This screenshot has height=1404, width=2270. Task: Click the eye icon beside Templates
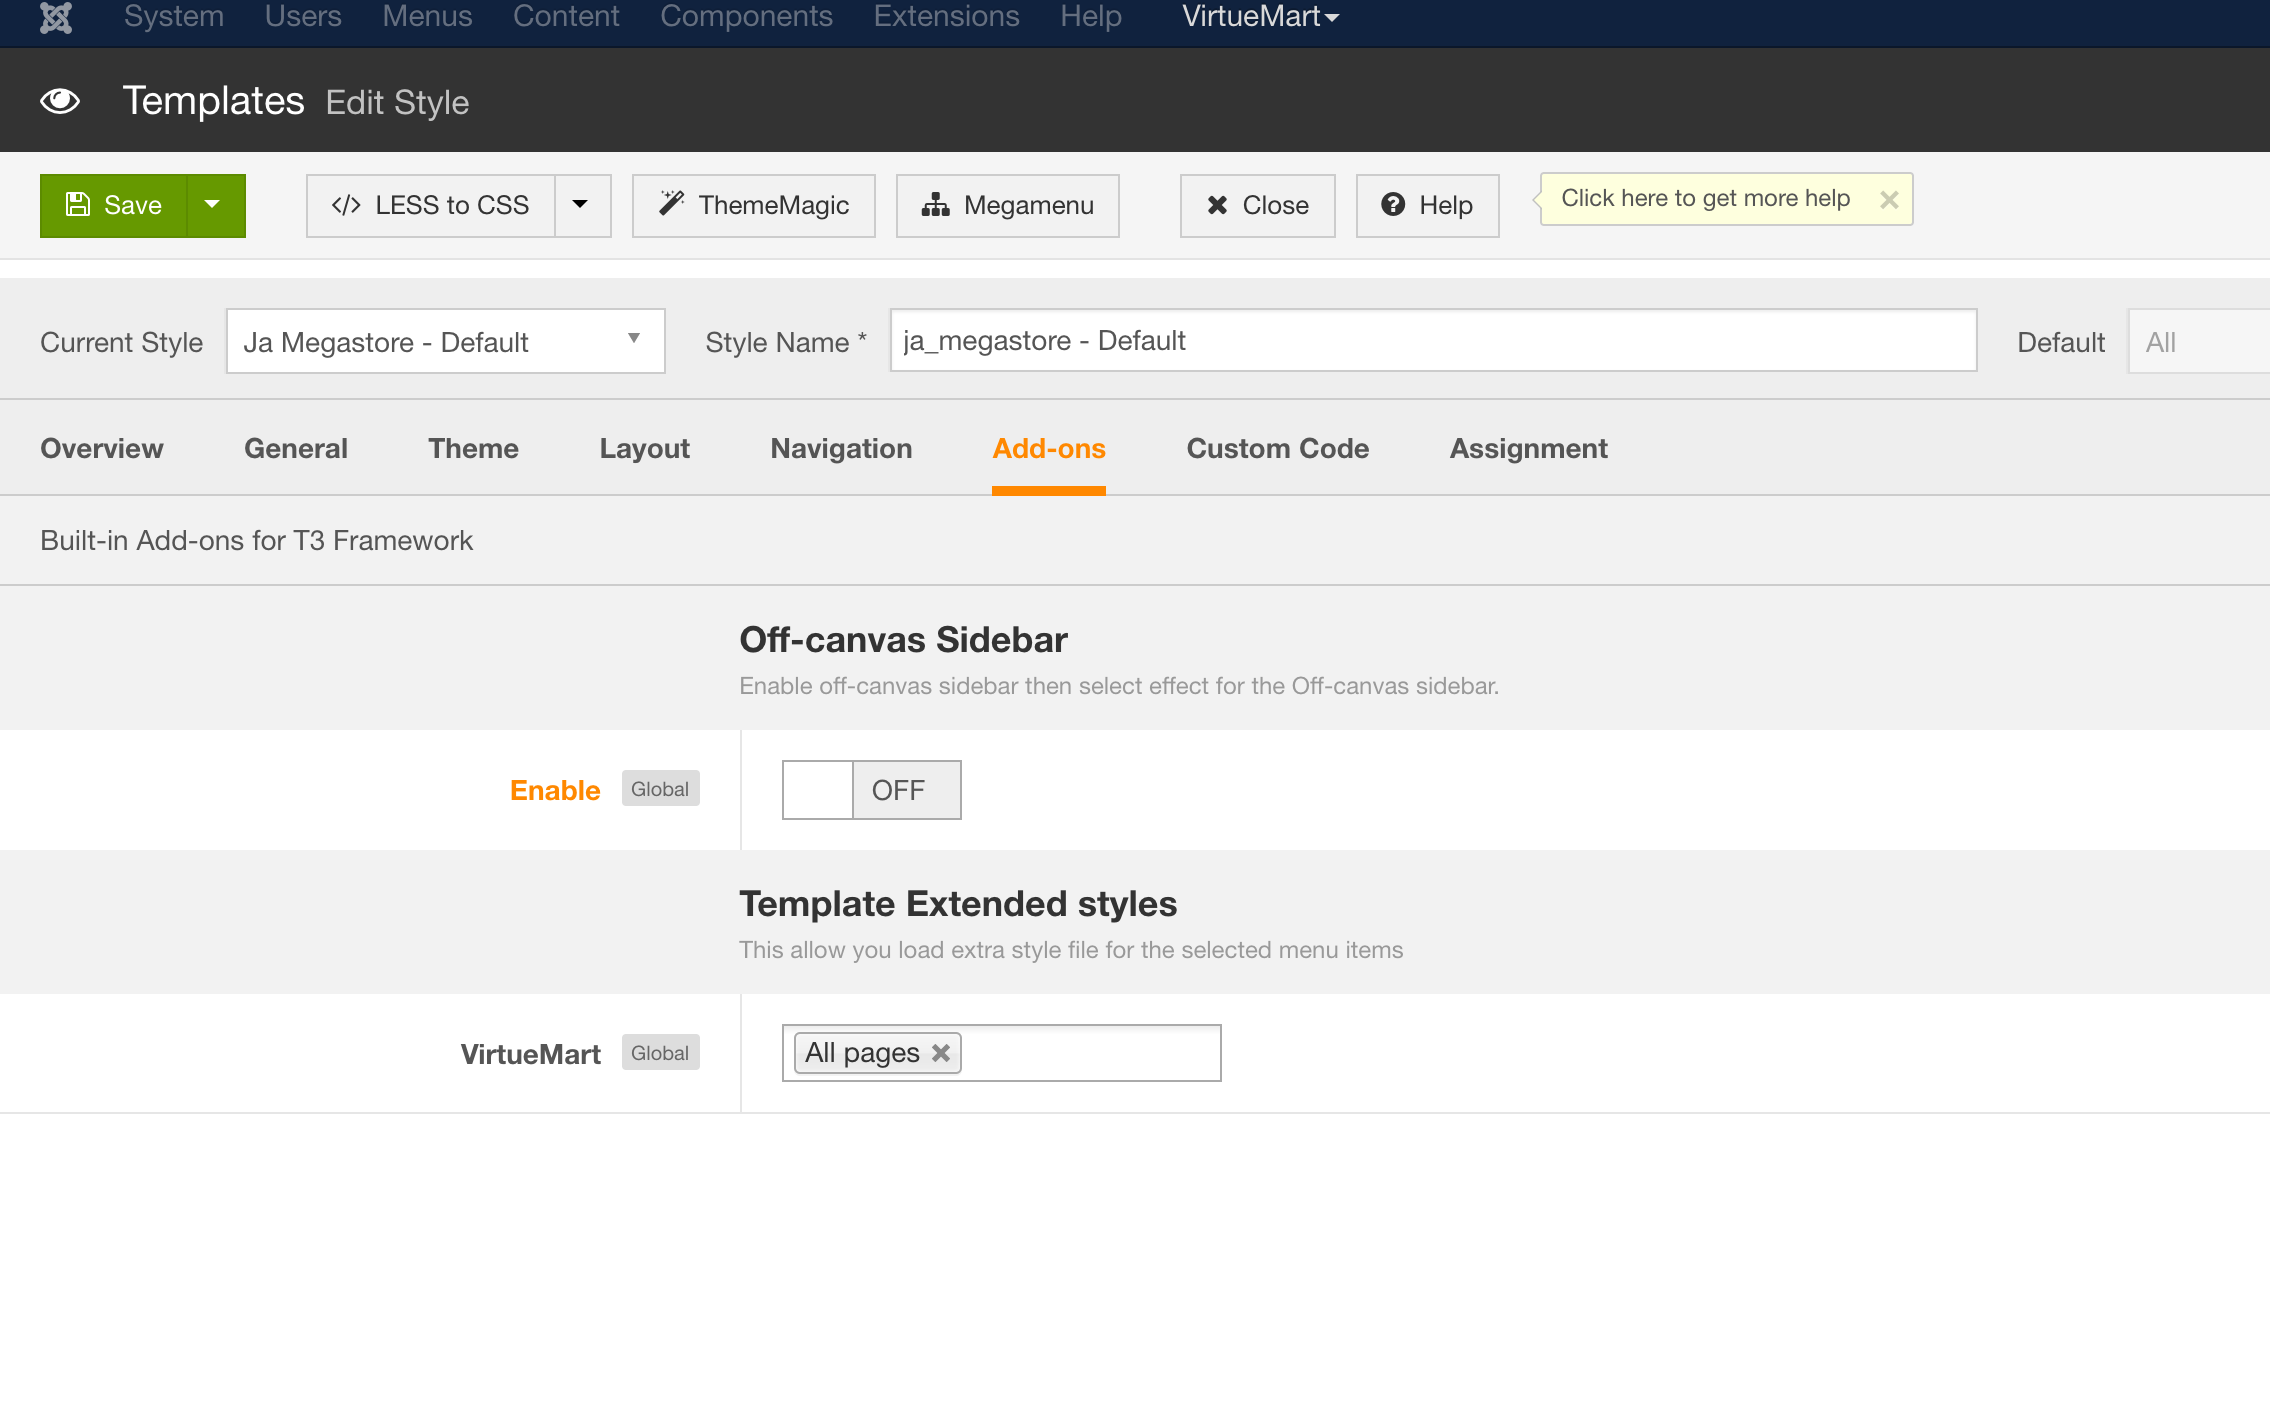tap(60, 101)
